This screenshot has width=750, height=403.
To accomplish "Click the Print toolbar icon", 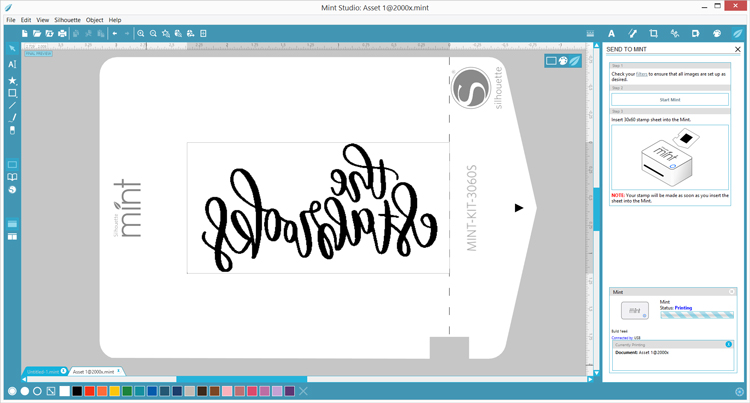I will [62, 33].
